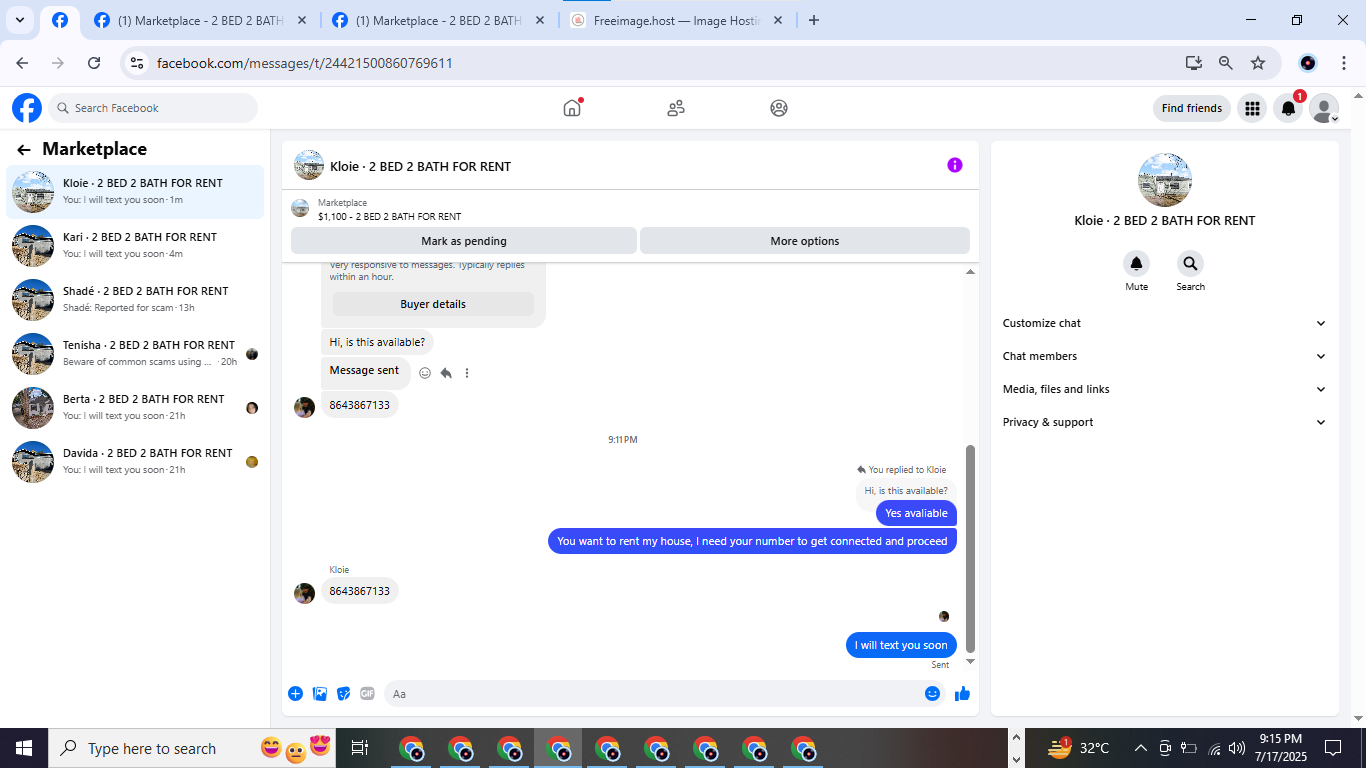View site information icon
This screenshot has height=768, width=1366.
138,63
